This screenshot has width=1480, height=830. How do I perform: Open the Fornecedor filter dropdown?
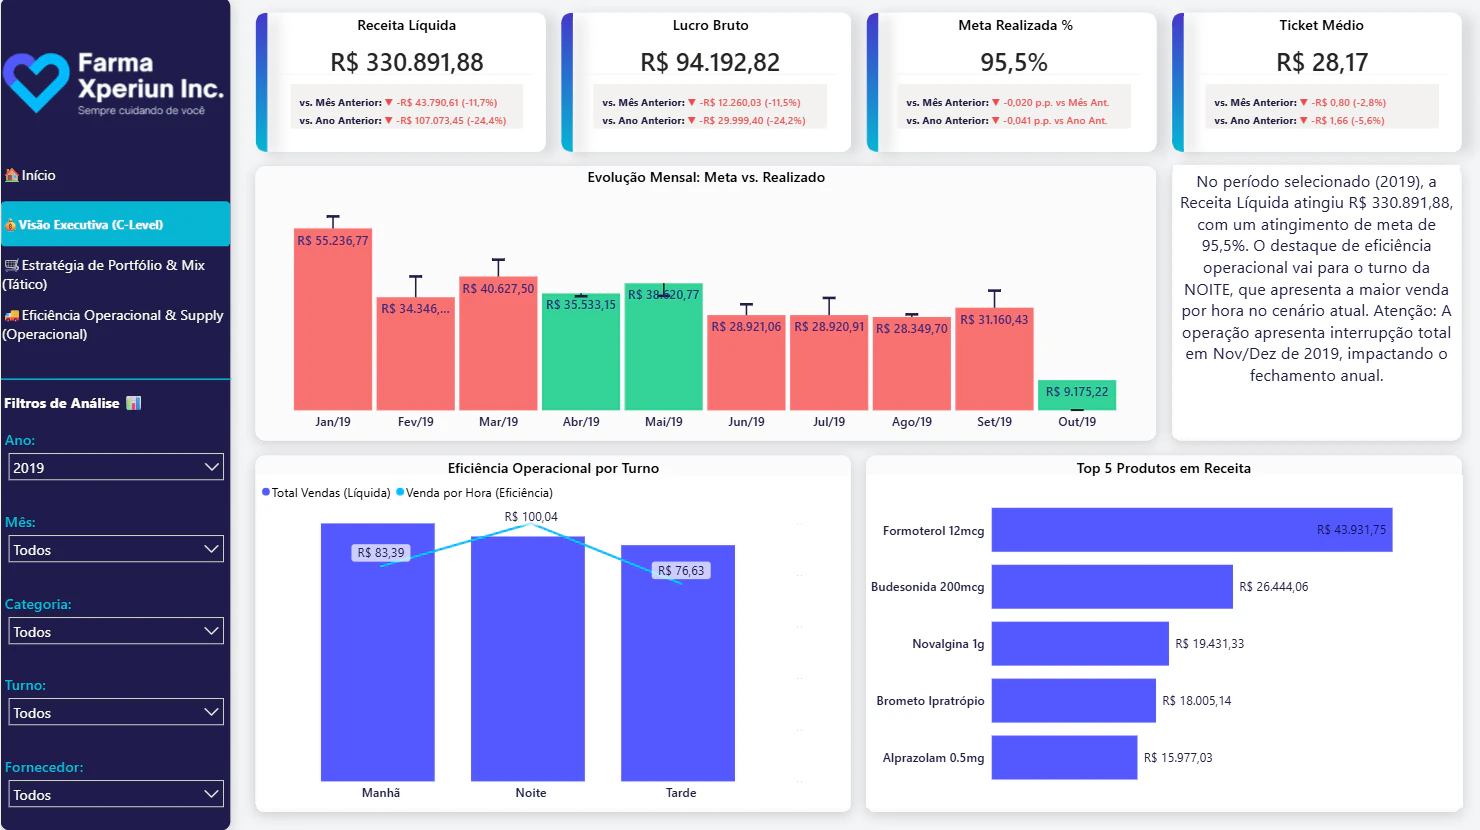click(x=116, y=794)
